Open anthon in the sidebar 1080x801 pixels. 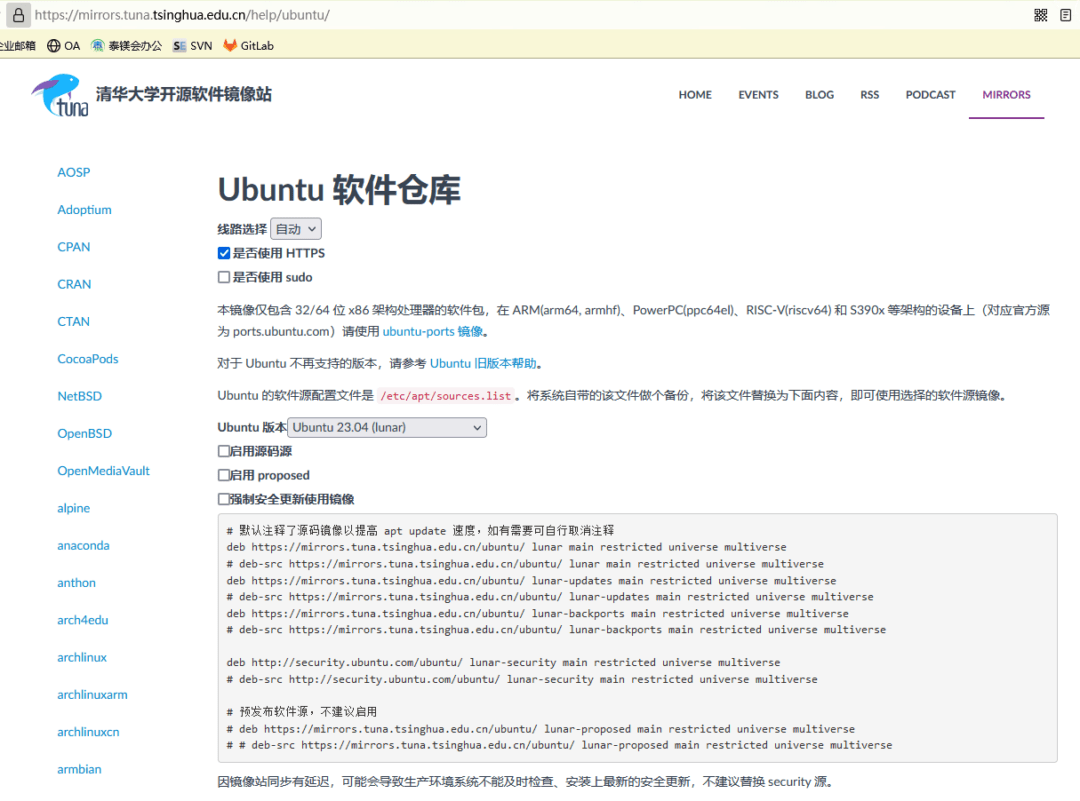pos(76,583)
